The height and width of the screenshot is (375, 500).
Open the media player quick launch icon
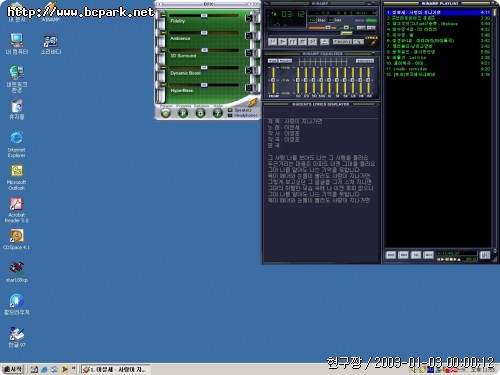coord(65,369)
